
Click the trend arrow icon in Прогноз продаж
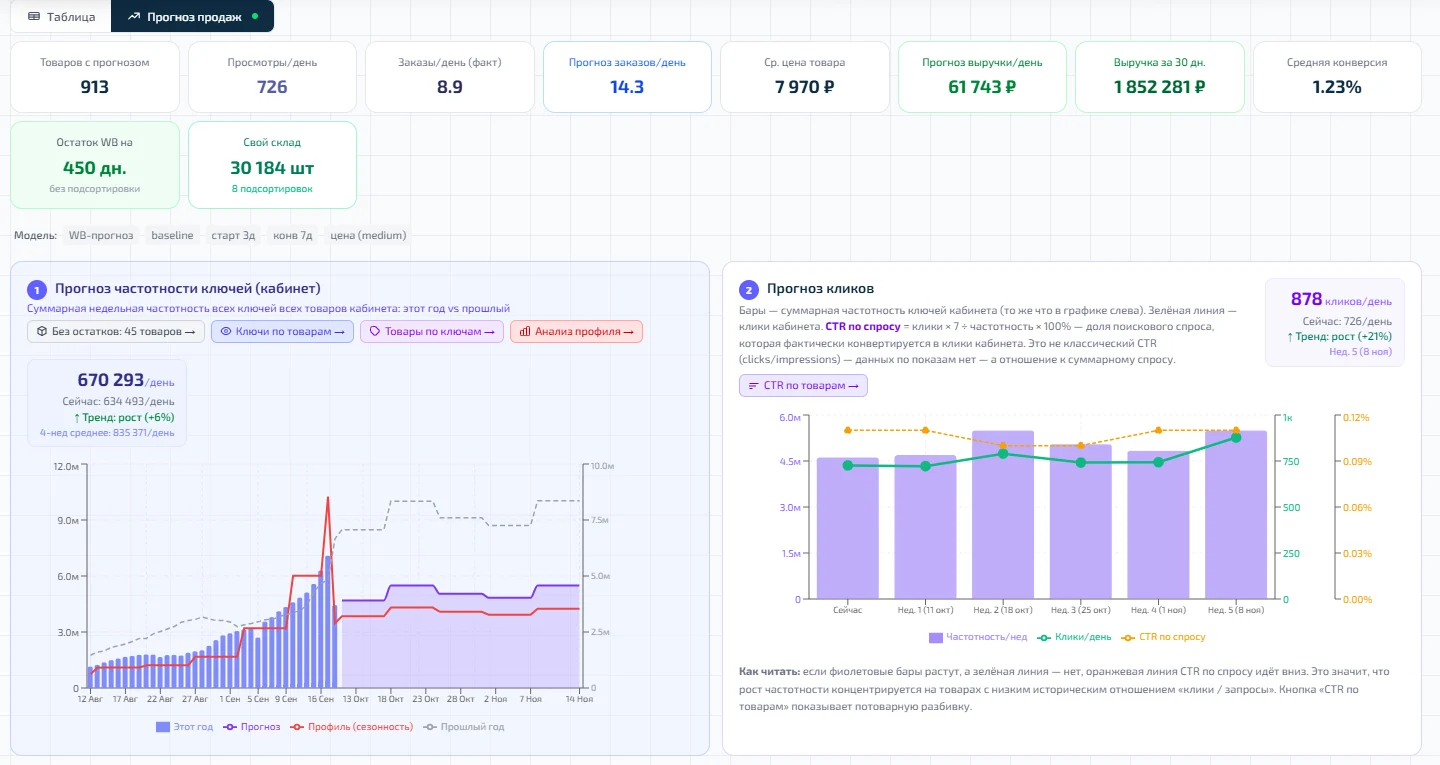134,17
